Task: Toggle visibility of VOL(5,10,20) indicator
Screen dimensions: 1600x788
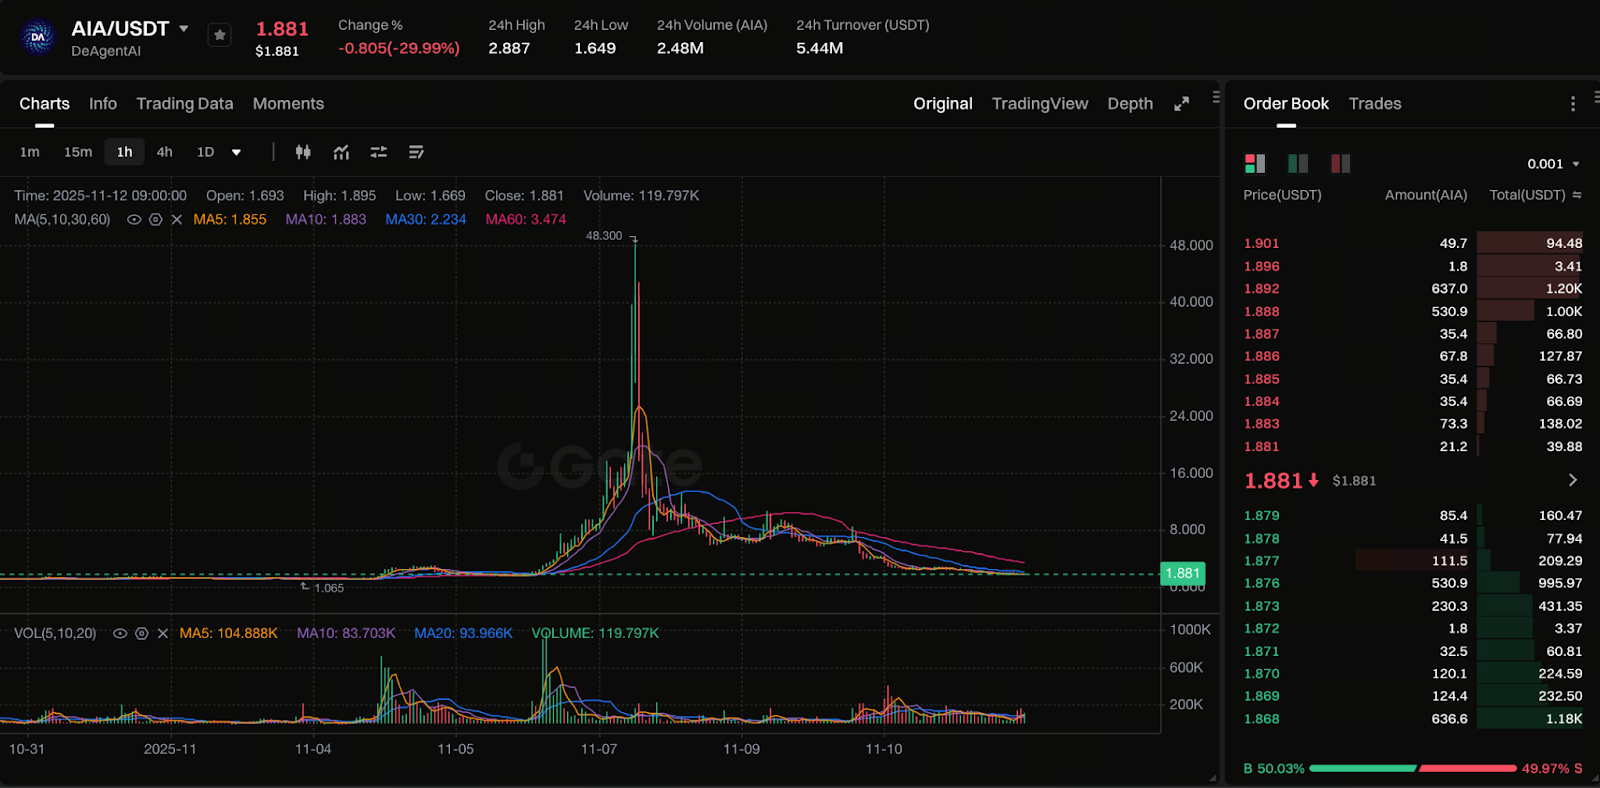Action: tap(120, 633)
